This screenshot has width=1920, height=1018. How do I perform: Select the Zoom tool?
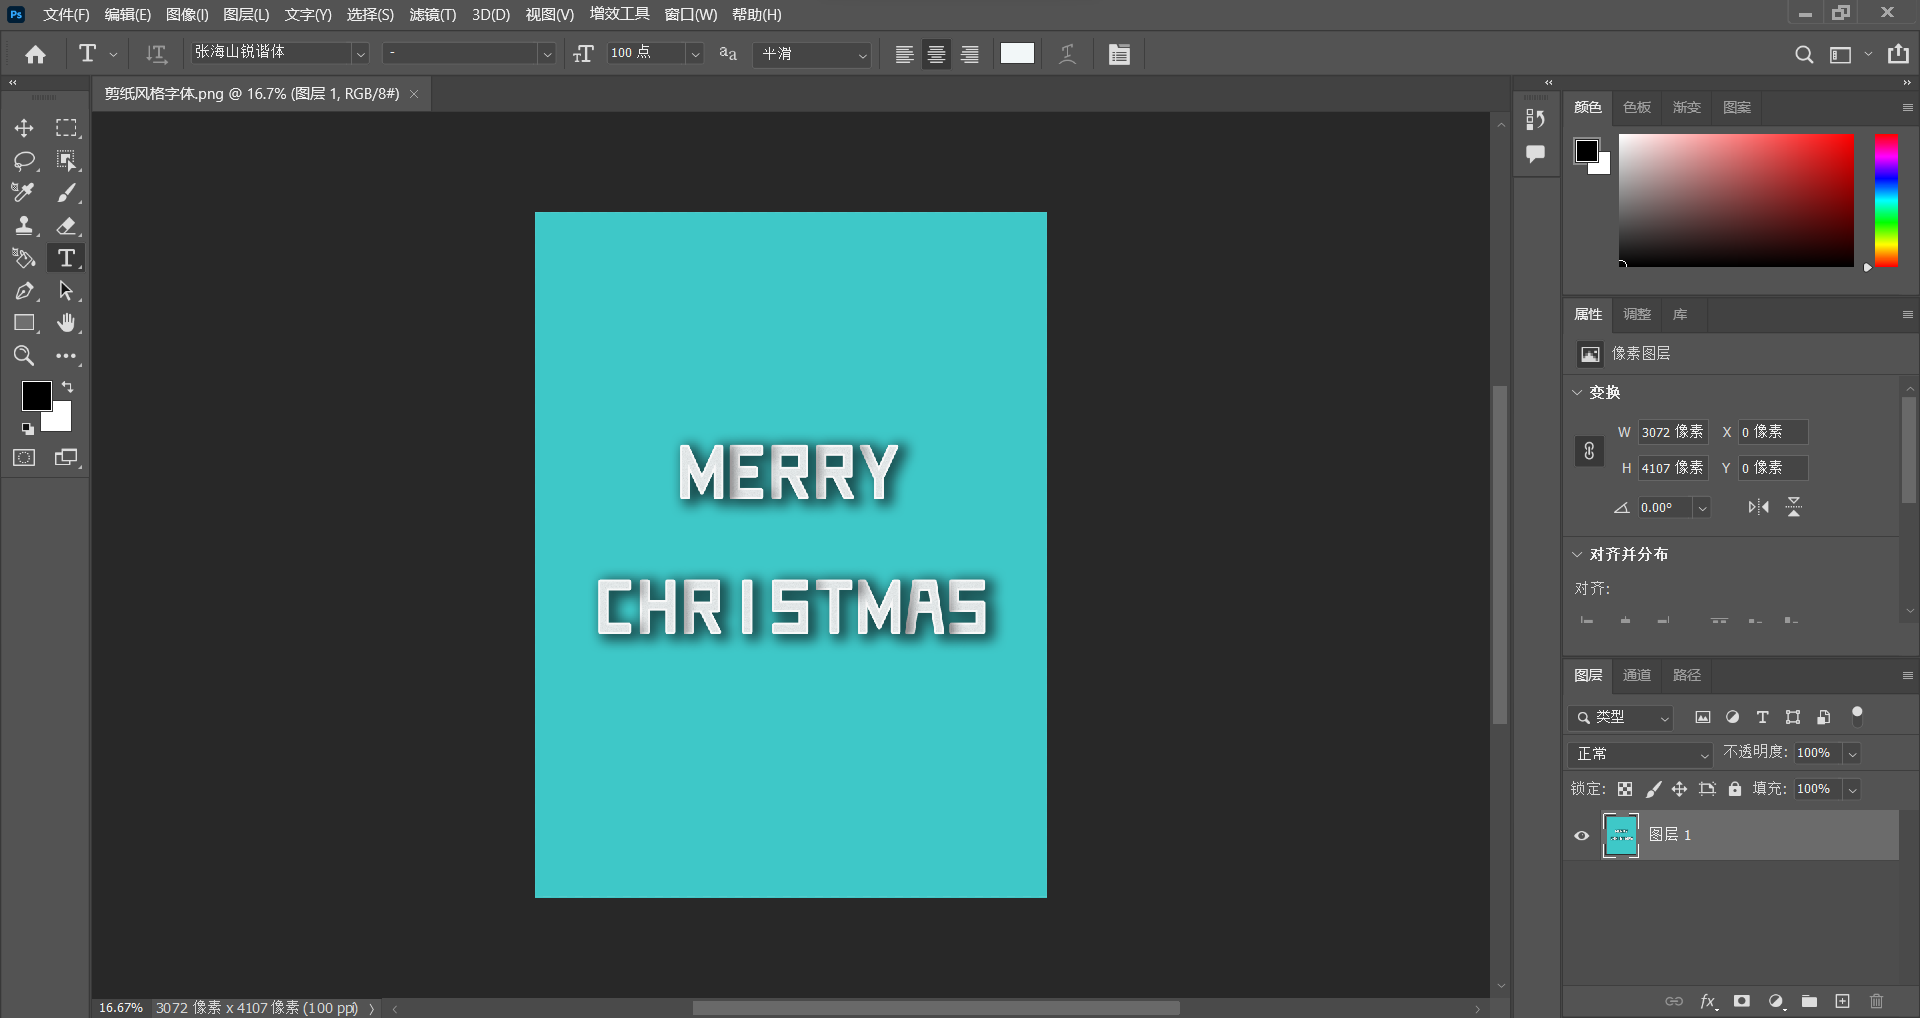[x=24, y=356]
